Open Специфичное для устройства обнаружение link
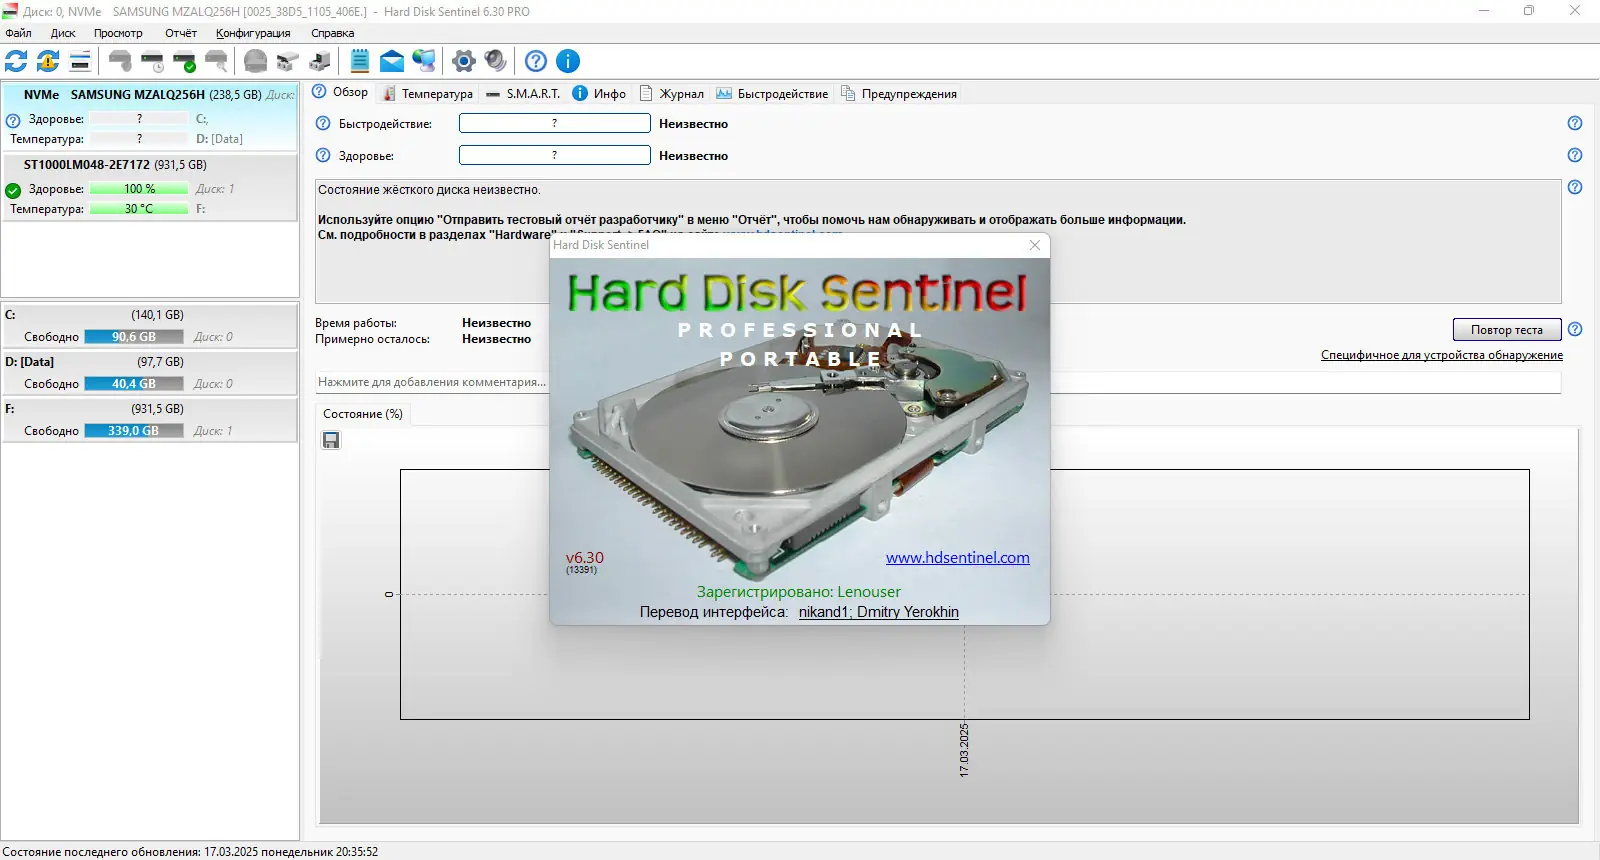Image resolution: width=1600 pixels, height=860 pixels. tap(1442, 355)
